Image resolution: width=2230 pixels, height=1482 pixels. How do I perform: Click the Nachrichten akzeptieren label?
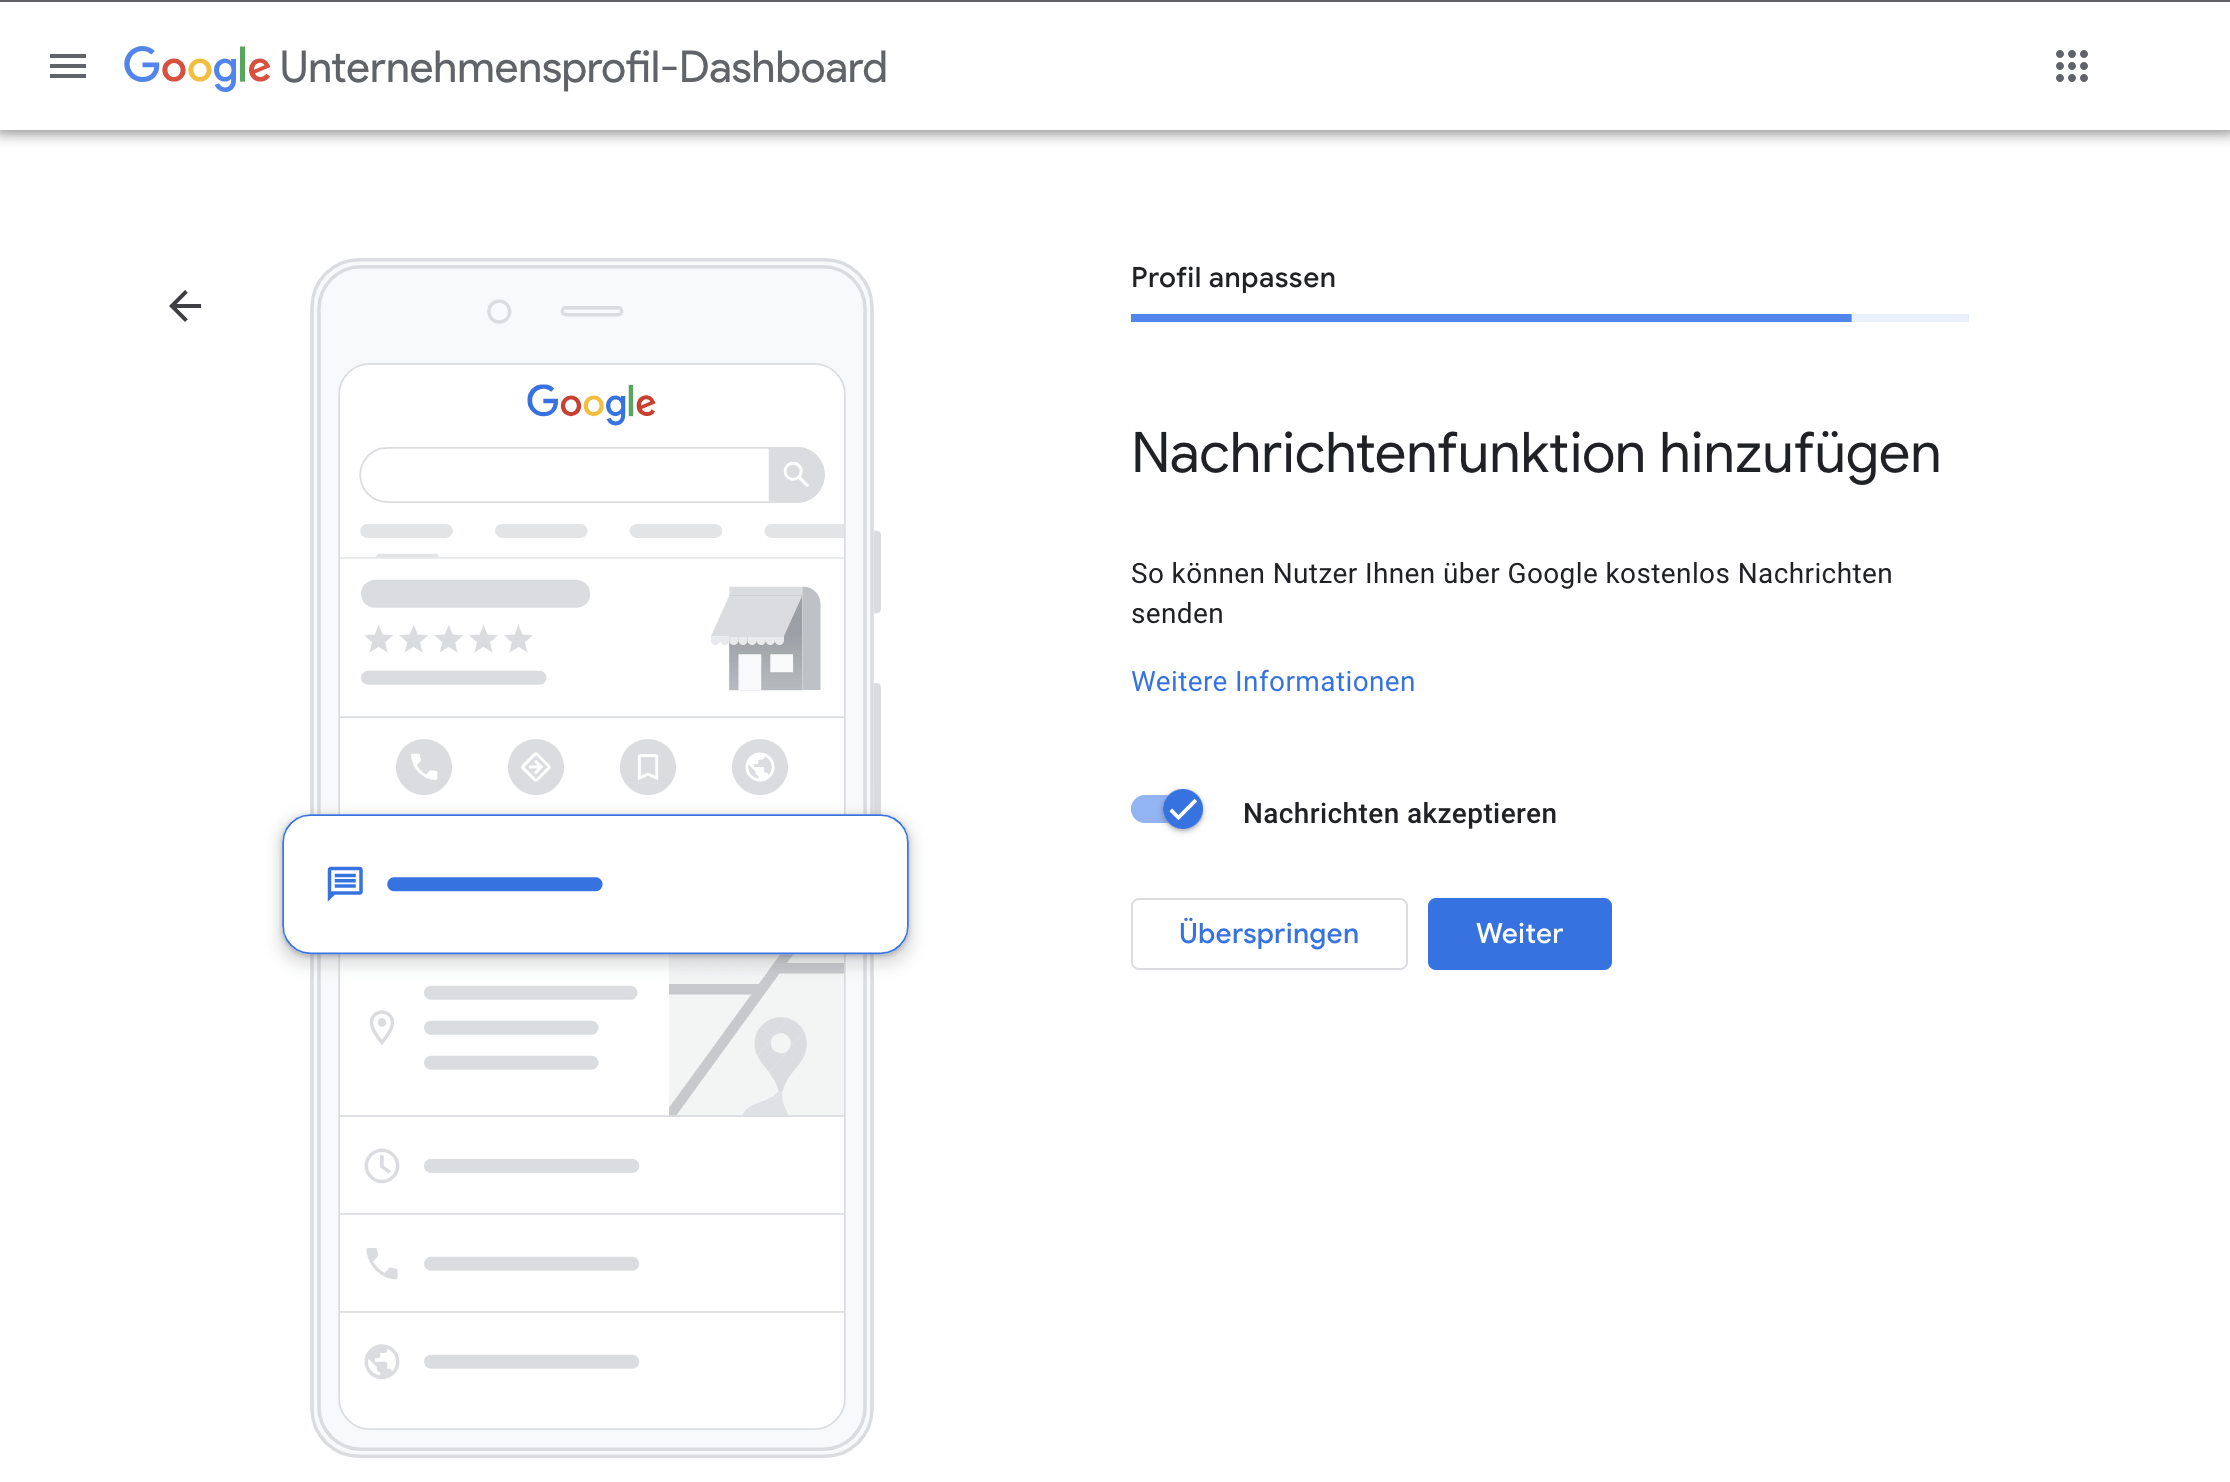coord(1400,813)
